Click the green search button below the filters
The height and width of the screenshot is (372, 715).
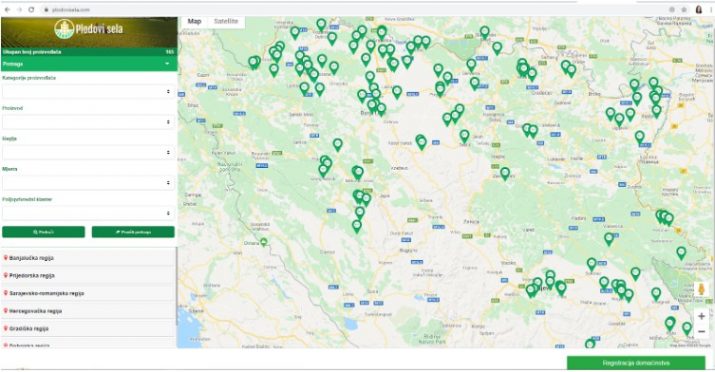tap(43, 232)
